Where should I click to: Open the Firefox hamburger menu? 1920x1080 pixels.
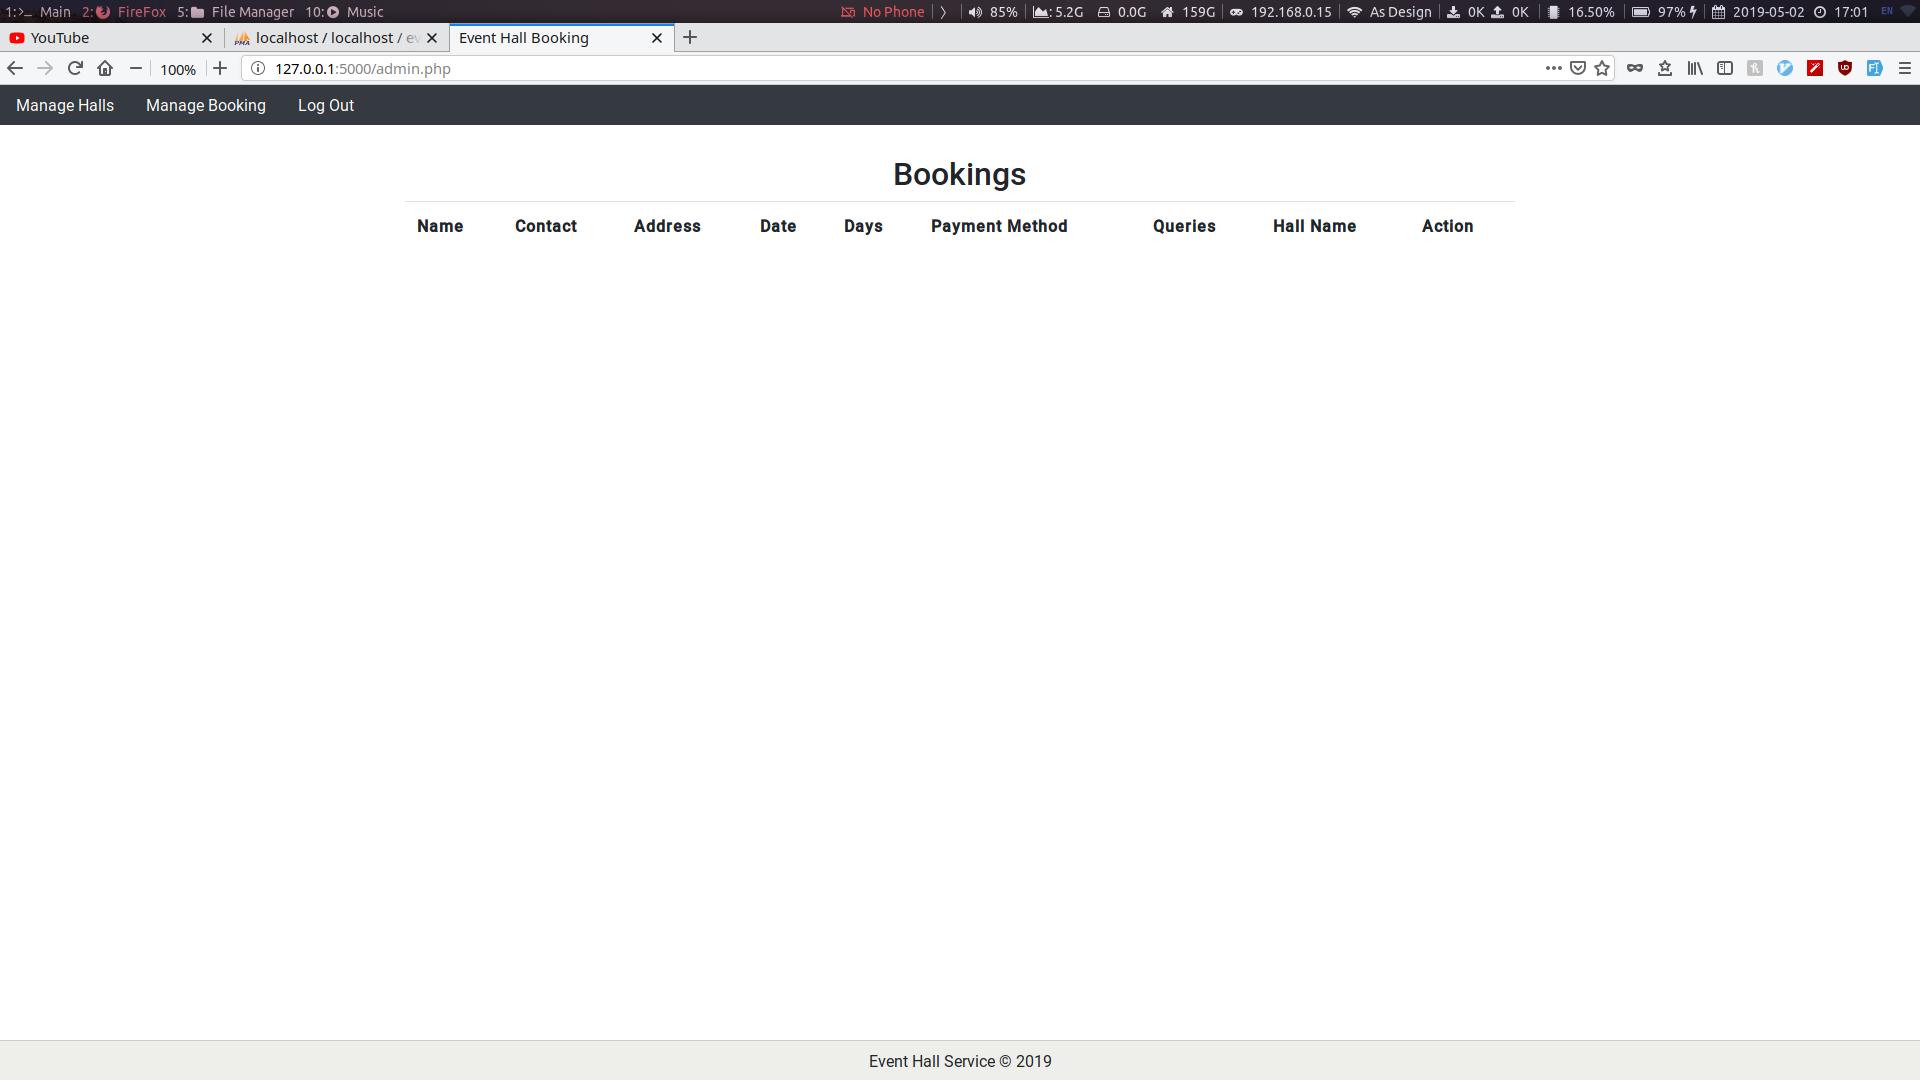point(1905,68)
